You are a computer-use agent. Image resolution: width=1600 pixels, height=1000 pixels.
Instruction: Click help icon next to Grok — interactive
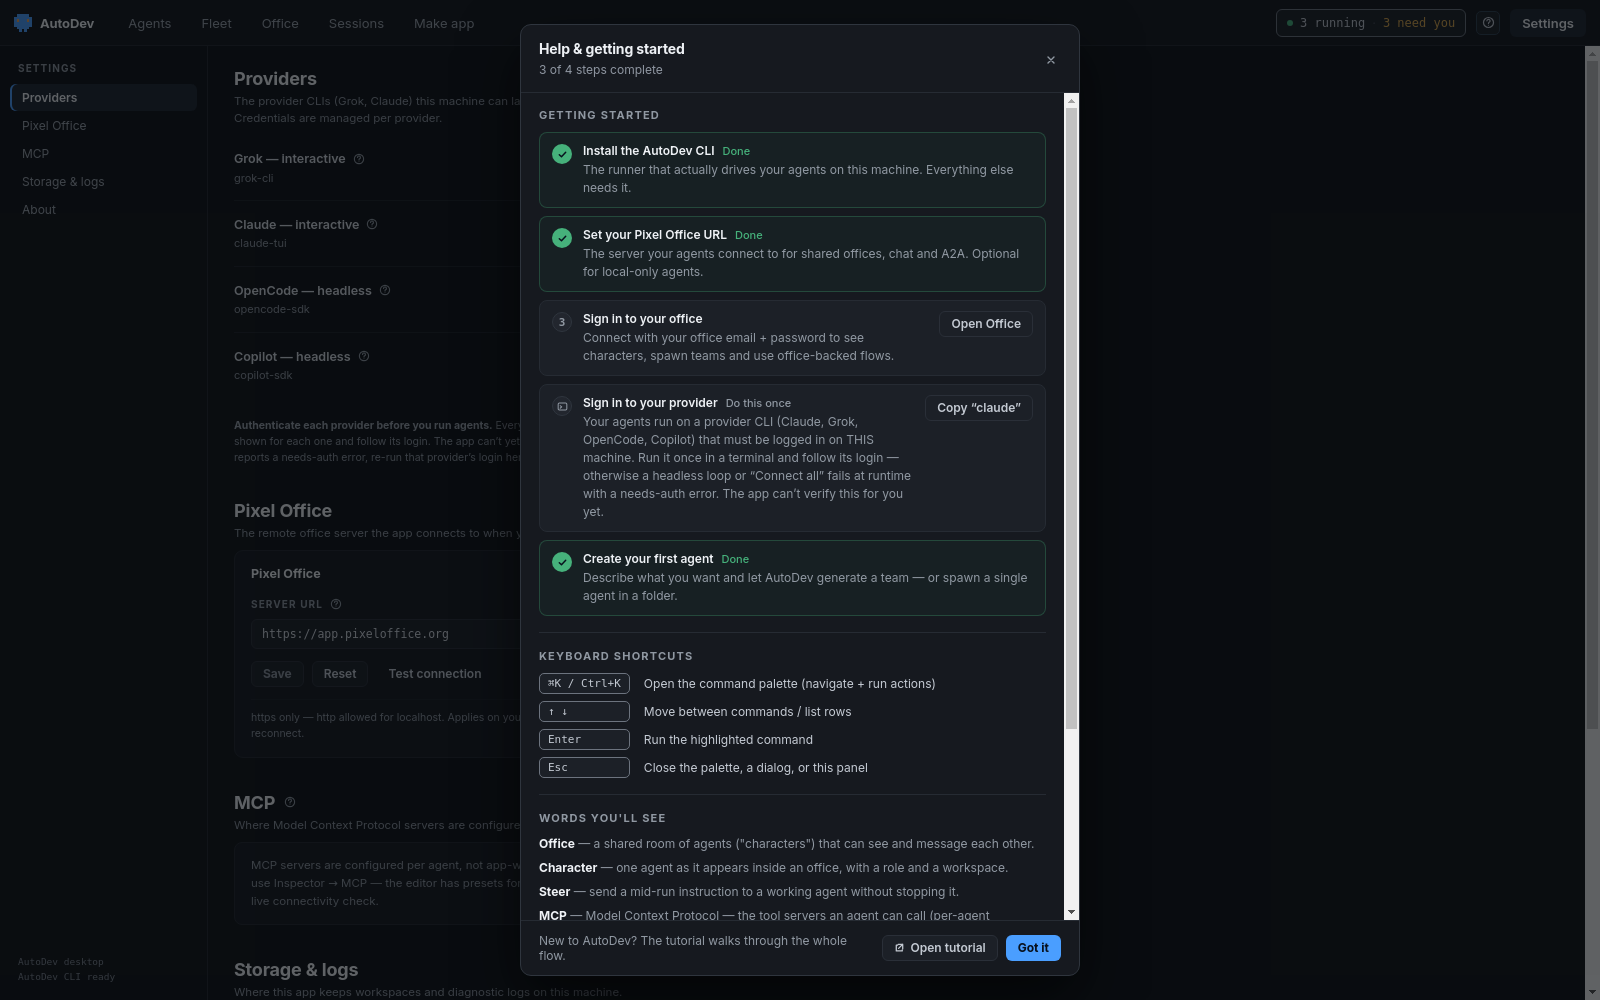359,159
